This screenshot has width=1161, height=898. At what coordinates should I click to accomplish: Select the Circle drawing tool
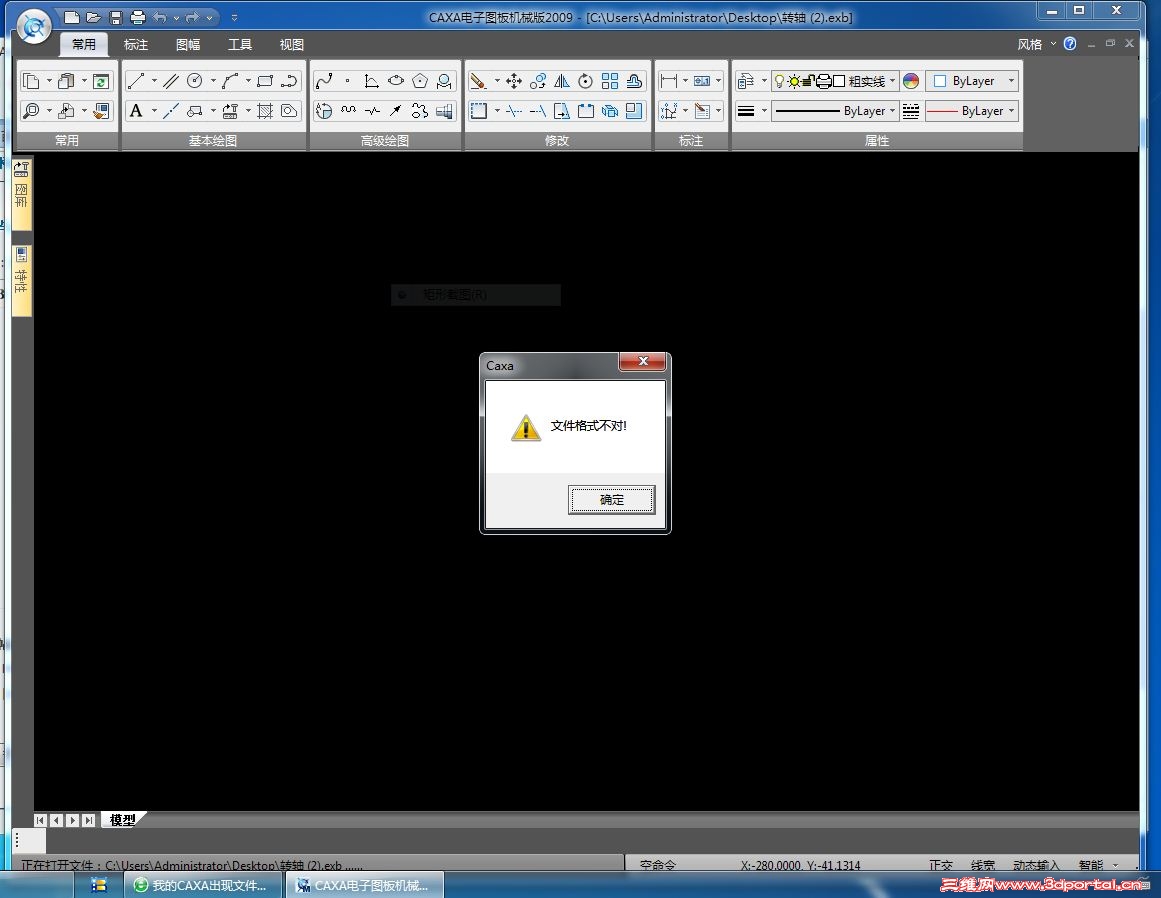click(x=195, y=81)
